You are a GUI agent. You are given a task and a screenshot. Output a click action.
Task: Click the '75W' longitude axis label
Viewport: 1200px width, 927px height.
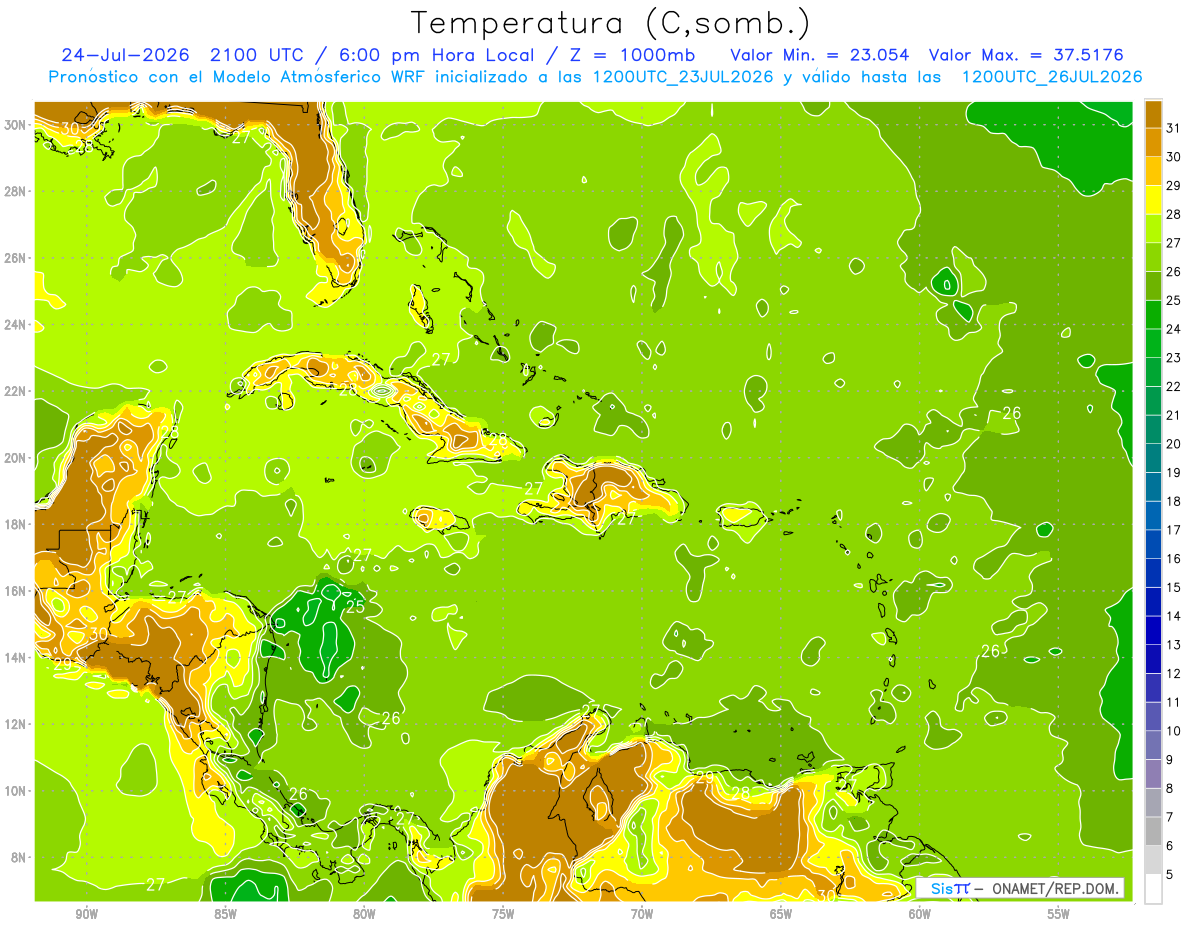coord(503,914)
